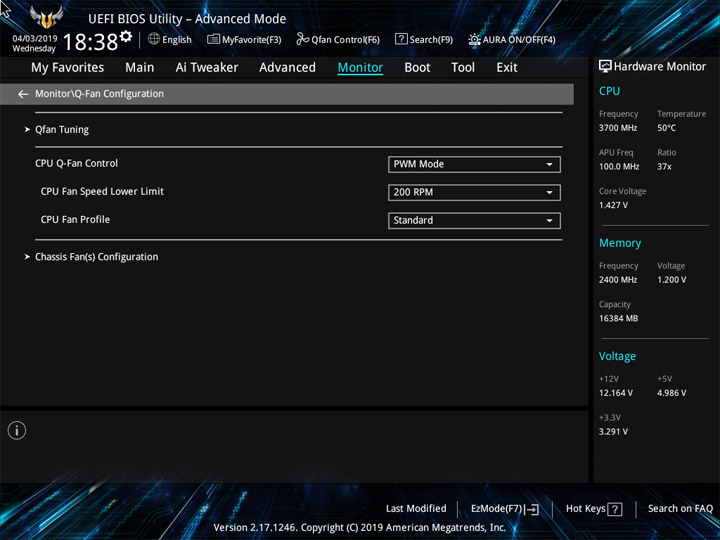This screenshot has width=720, height=540.
Task: Open the Exit tab
Action: coord(507,68)
